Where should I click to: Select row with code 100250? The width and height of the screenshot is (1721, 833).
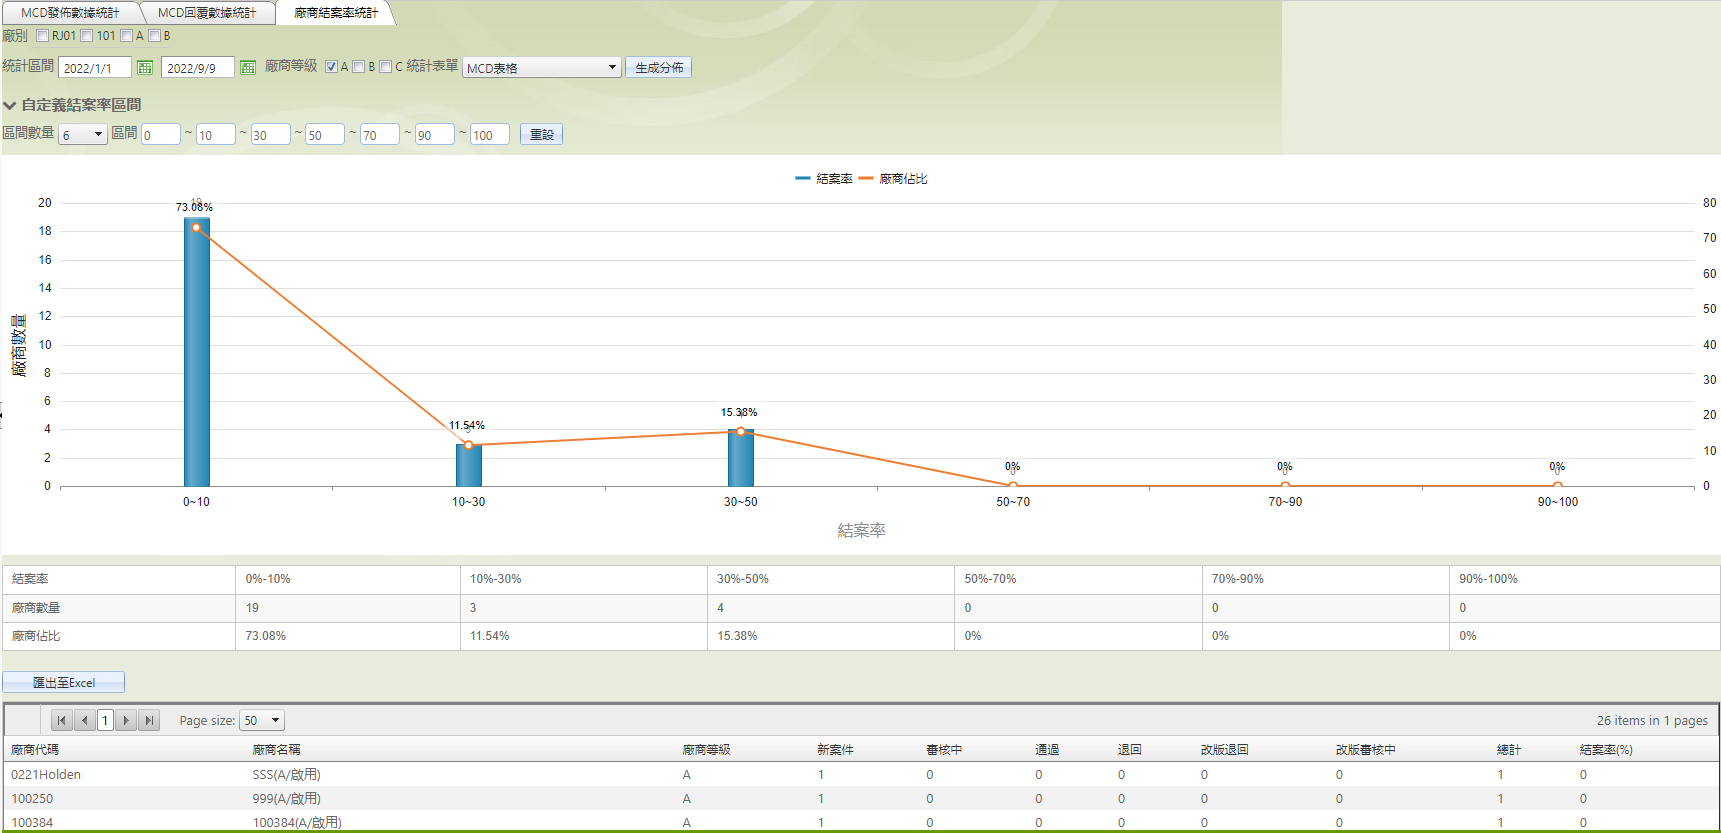(x=860, y=798)
